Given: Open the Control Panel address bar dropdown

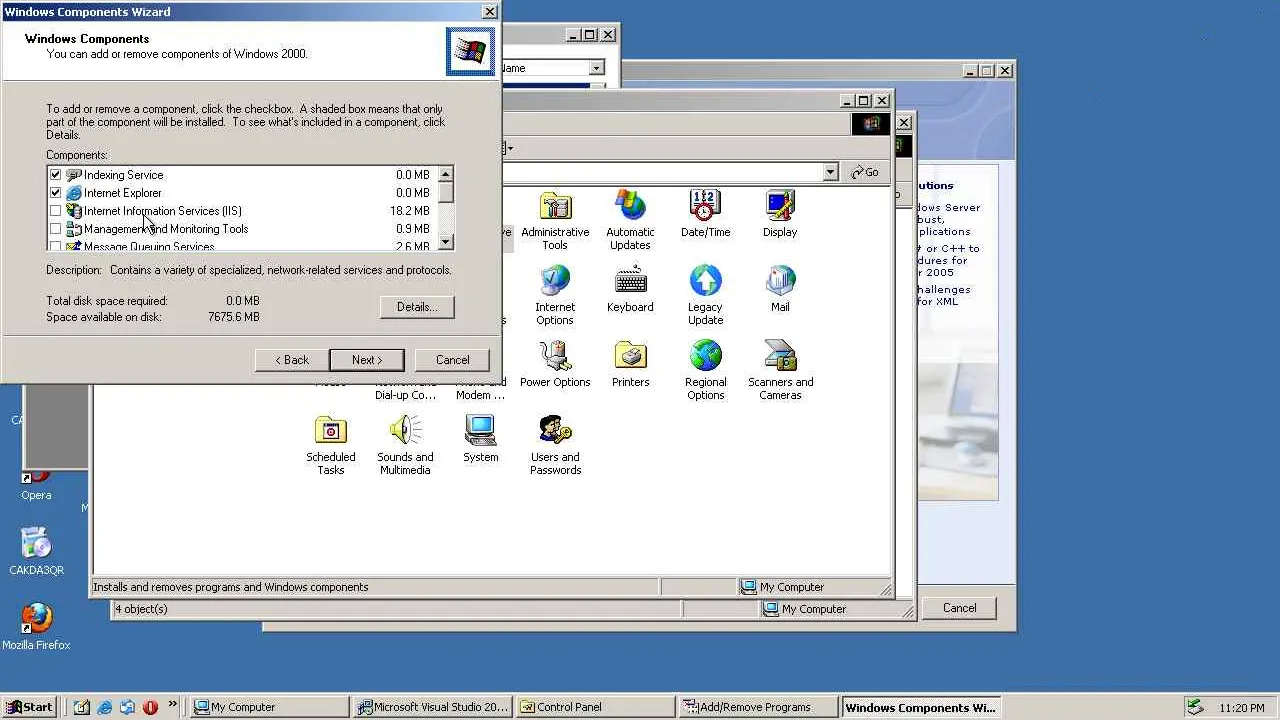Looking at the screenshot, I should 830,172.
